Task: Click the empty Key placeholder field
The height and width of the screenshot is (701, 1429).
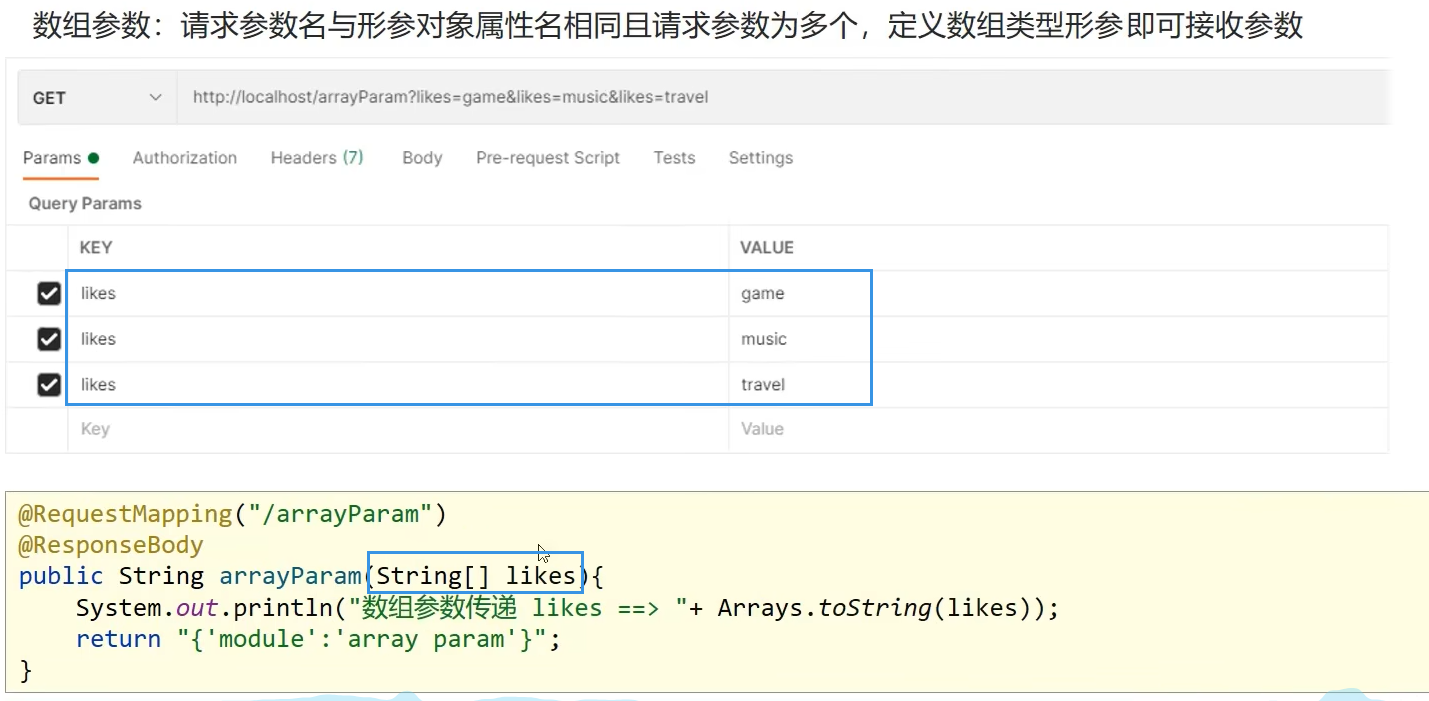Action: click(x=95, y=429)
